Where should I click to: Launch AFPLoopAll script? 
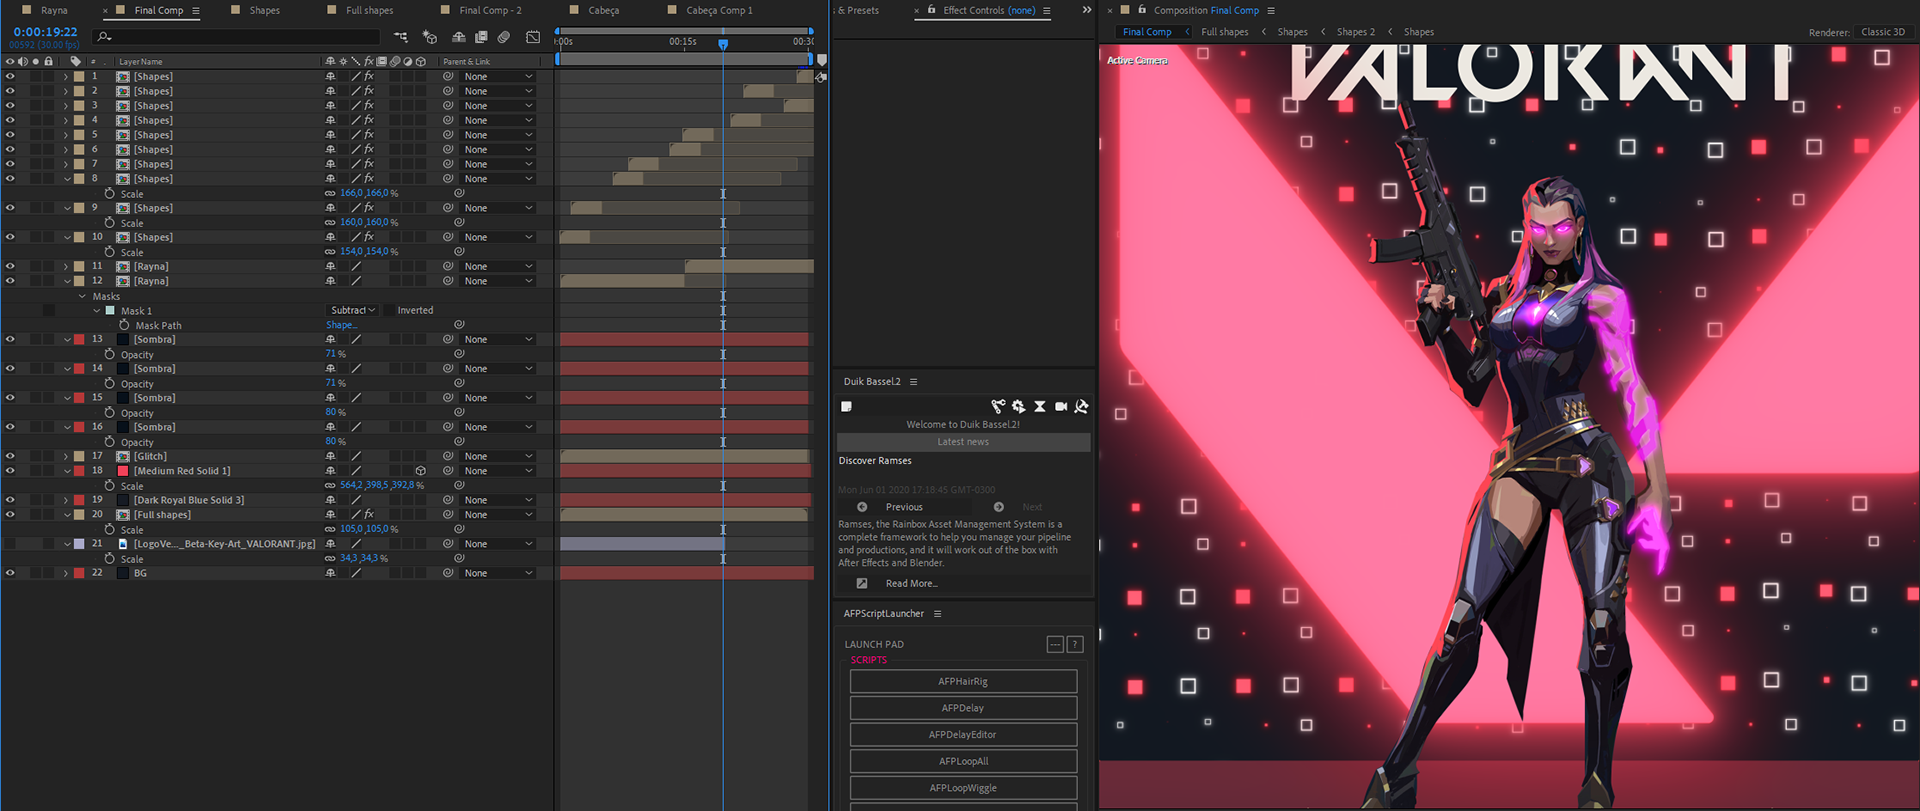(x=963, y=761)
